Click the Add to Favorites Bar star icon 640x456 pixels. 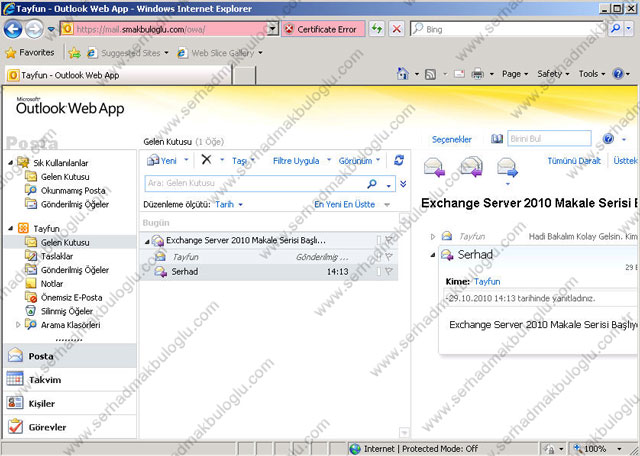point(74,53)
